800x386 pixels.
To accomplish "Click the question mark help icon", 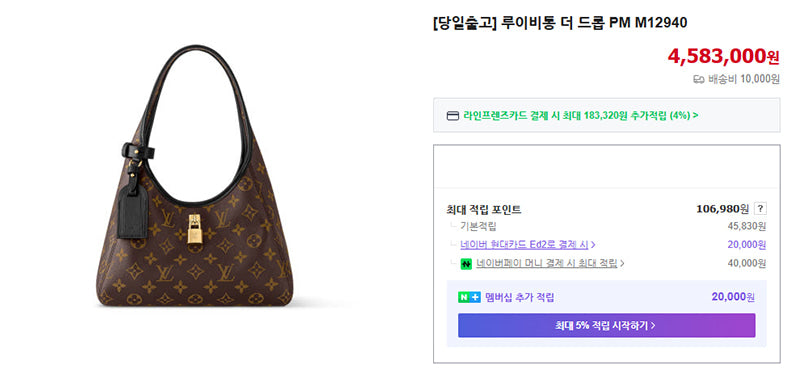I will (x=760, y=209).
